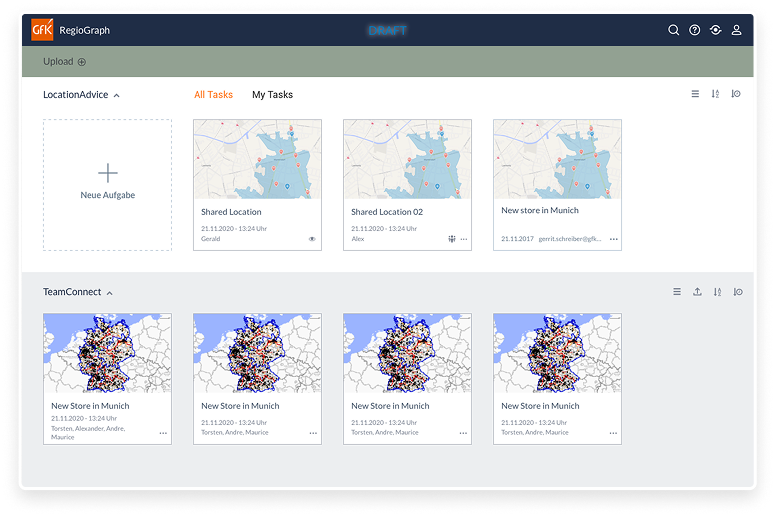Toggle the eye view icon in header
Screen dimensions: 776x517
716,30
